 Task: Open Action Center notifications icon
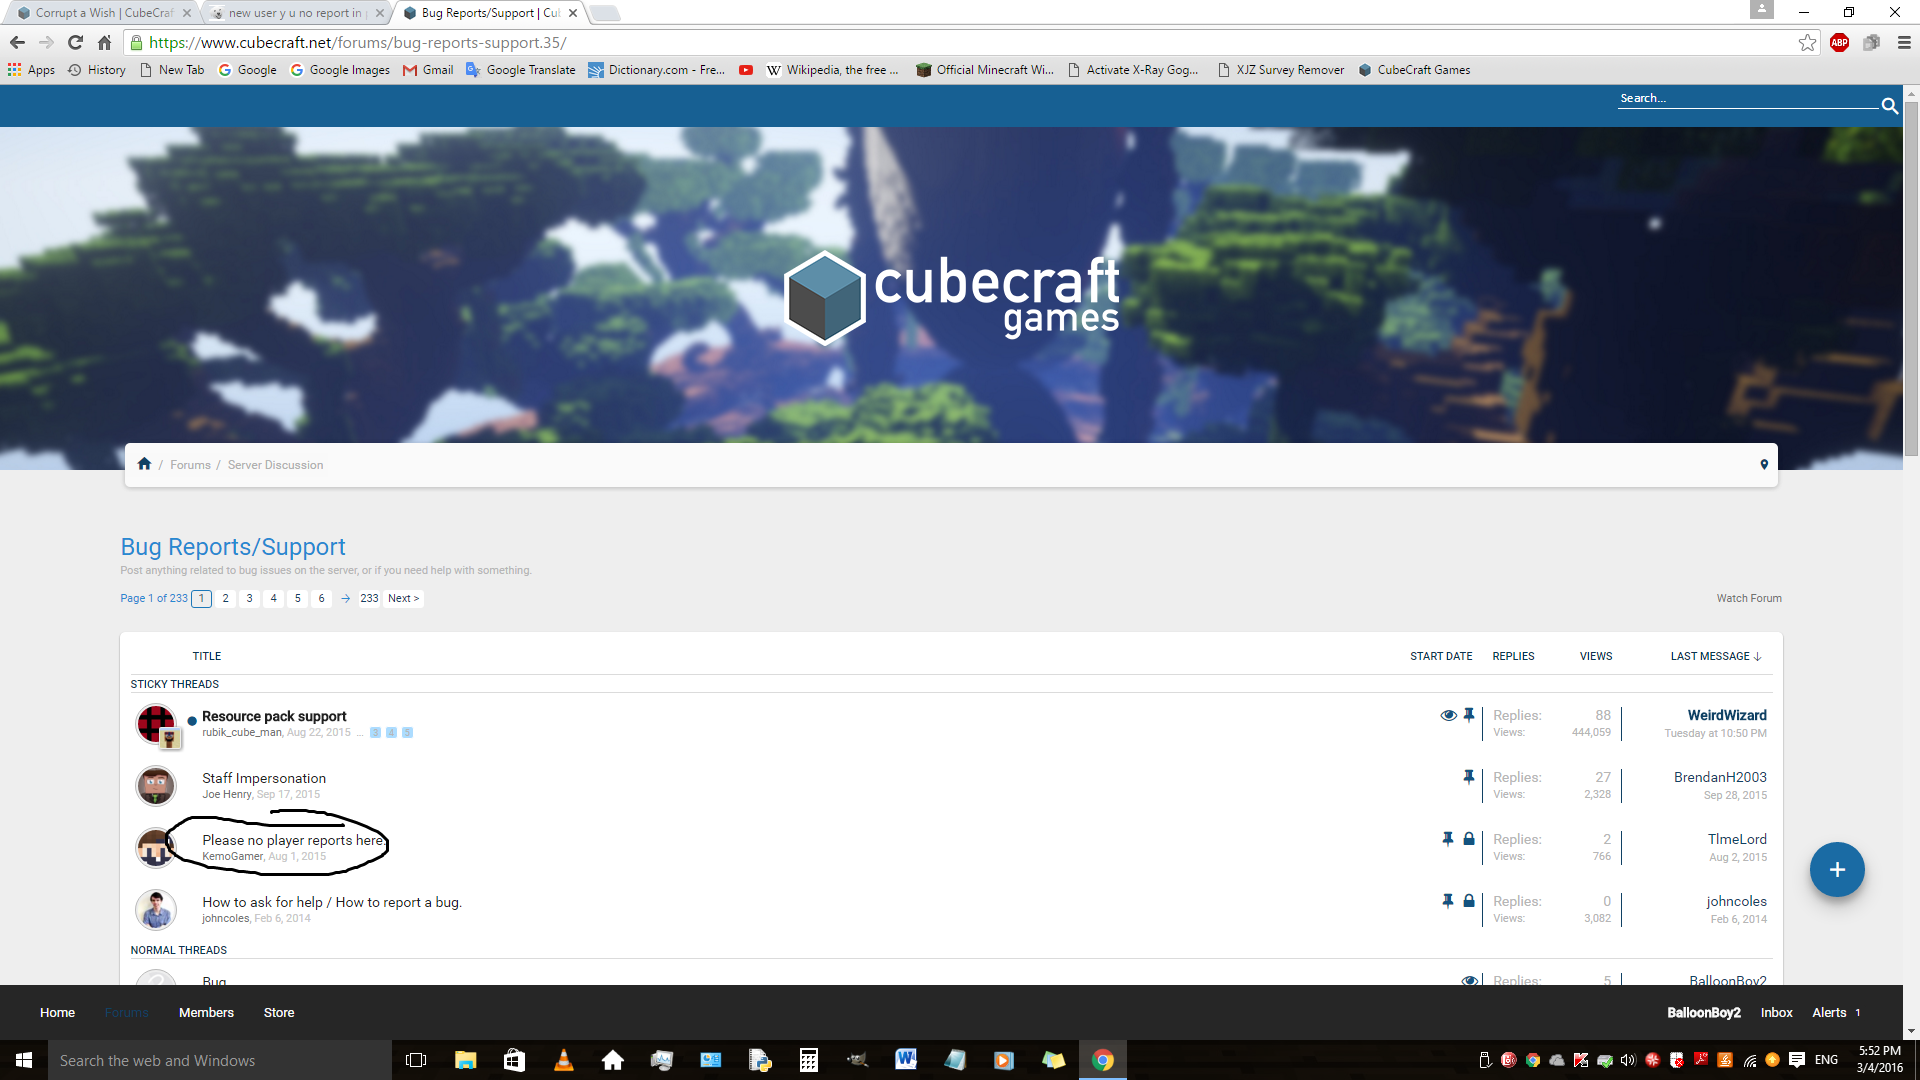tap(1797, 1060)
